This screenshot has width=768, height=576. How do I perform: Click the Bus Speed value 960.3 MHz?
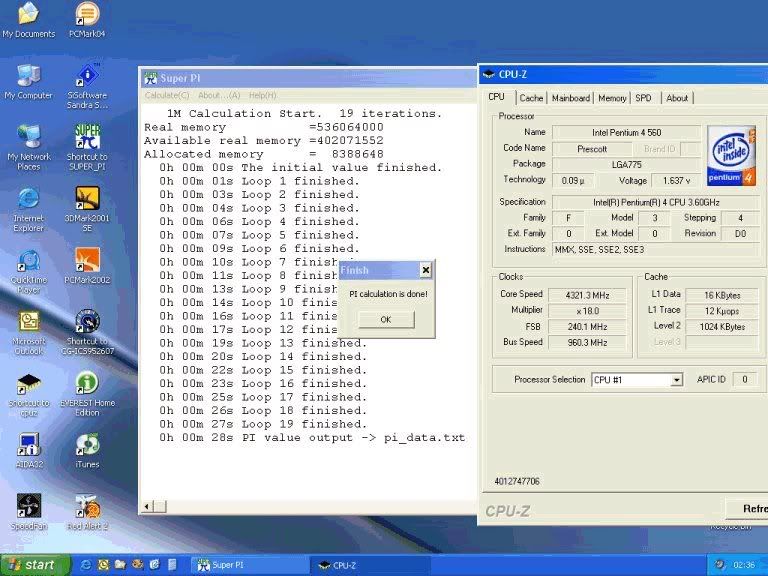pos(587,342)
